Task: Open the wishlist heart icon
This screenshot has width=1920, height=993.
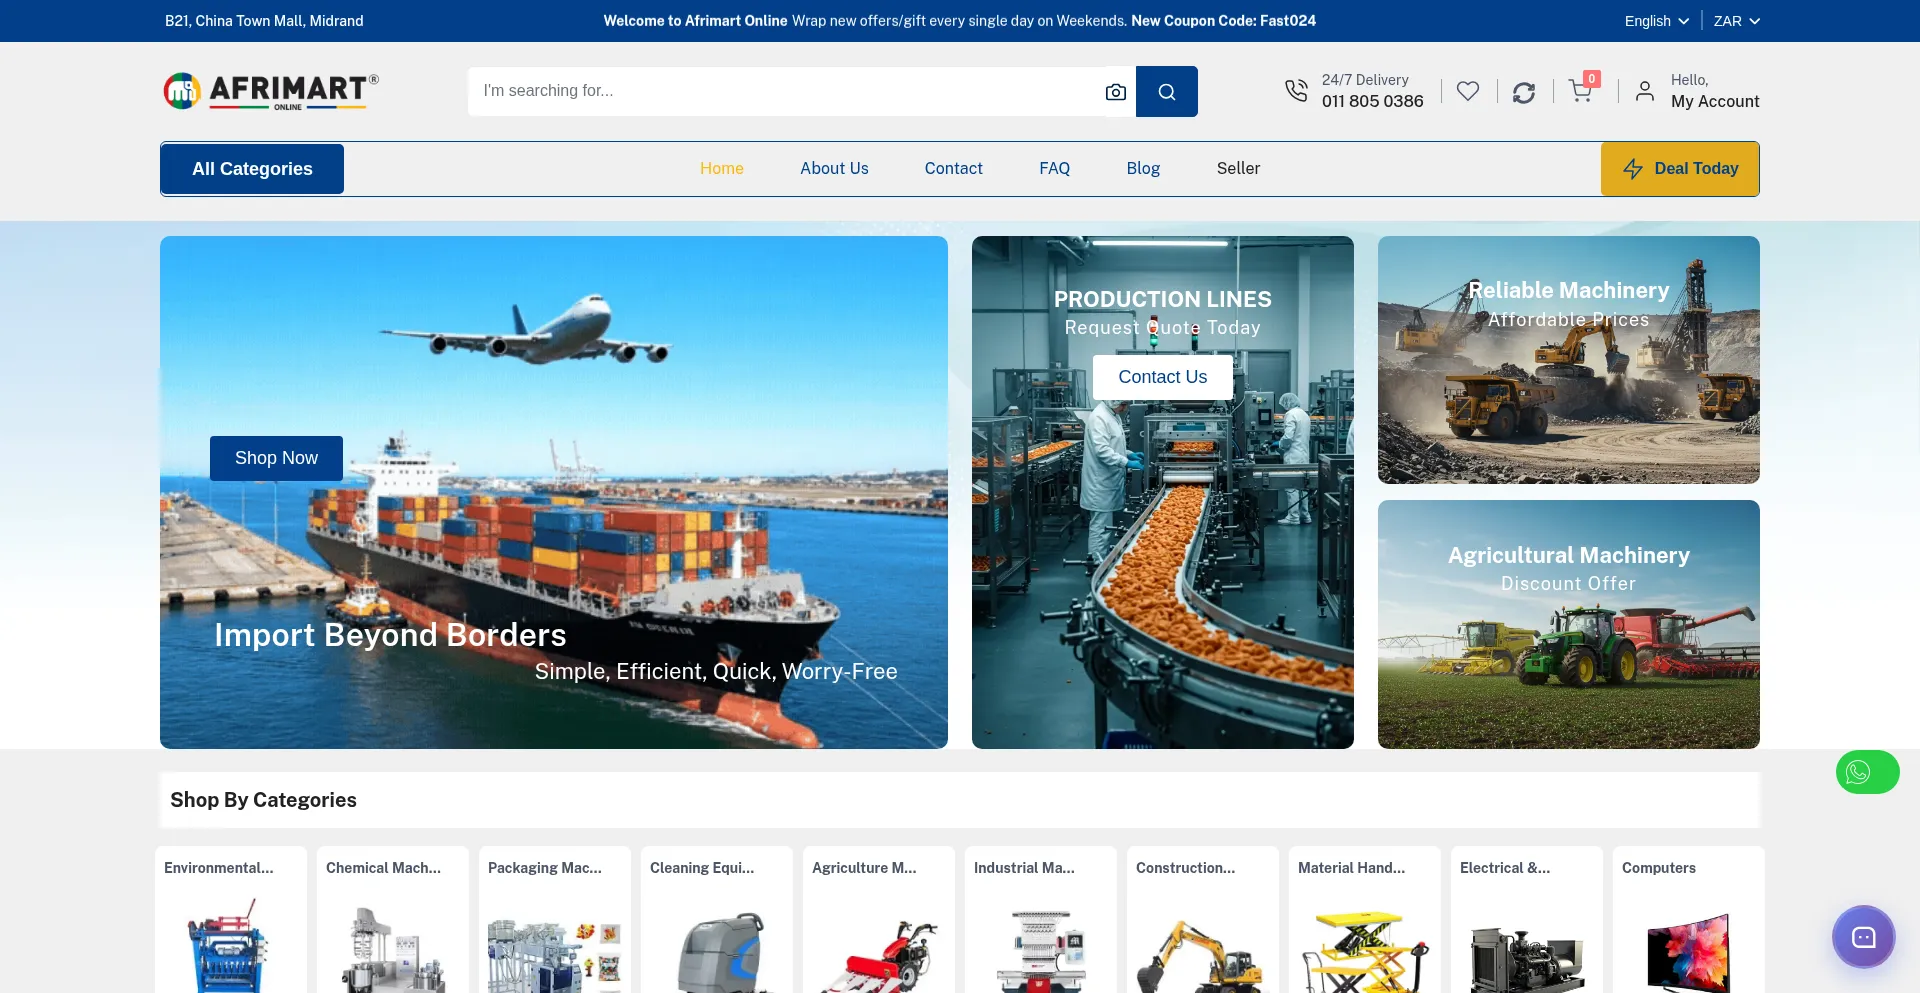Action: pos(1467,91)
